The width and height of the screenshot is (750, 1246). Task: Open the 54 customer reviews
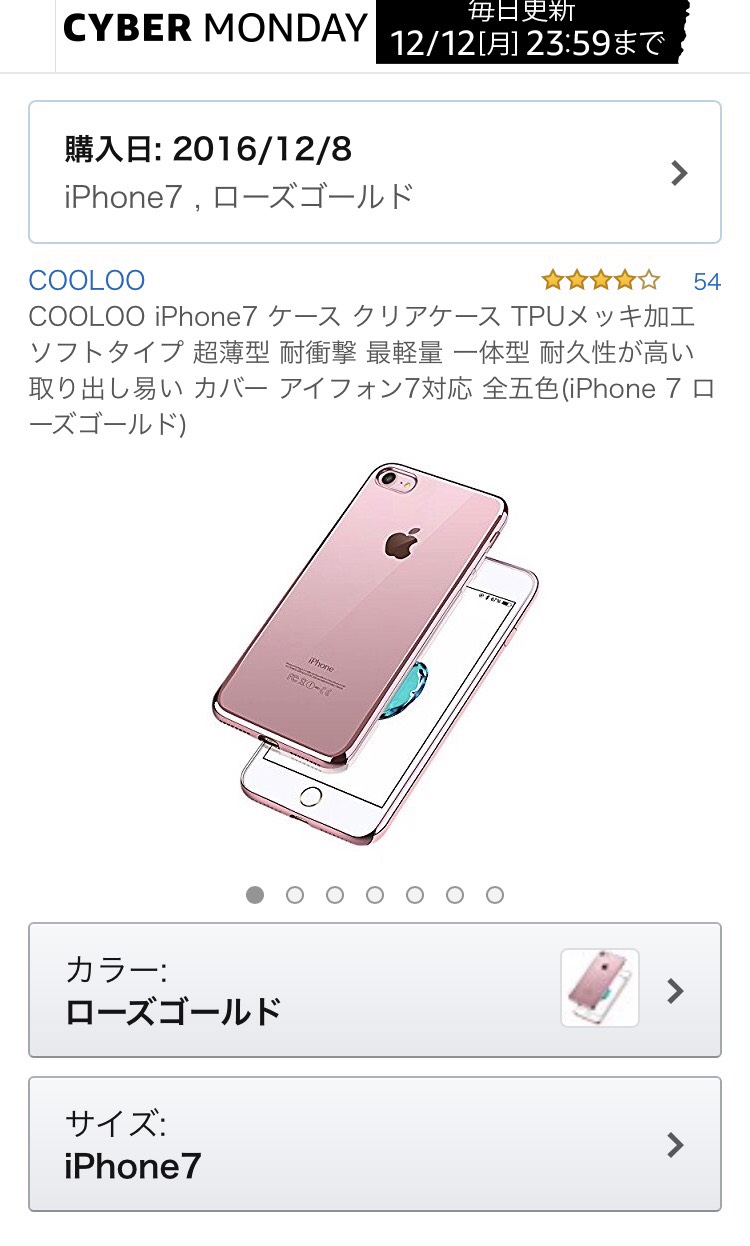[707, 282]
